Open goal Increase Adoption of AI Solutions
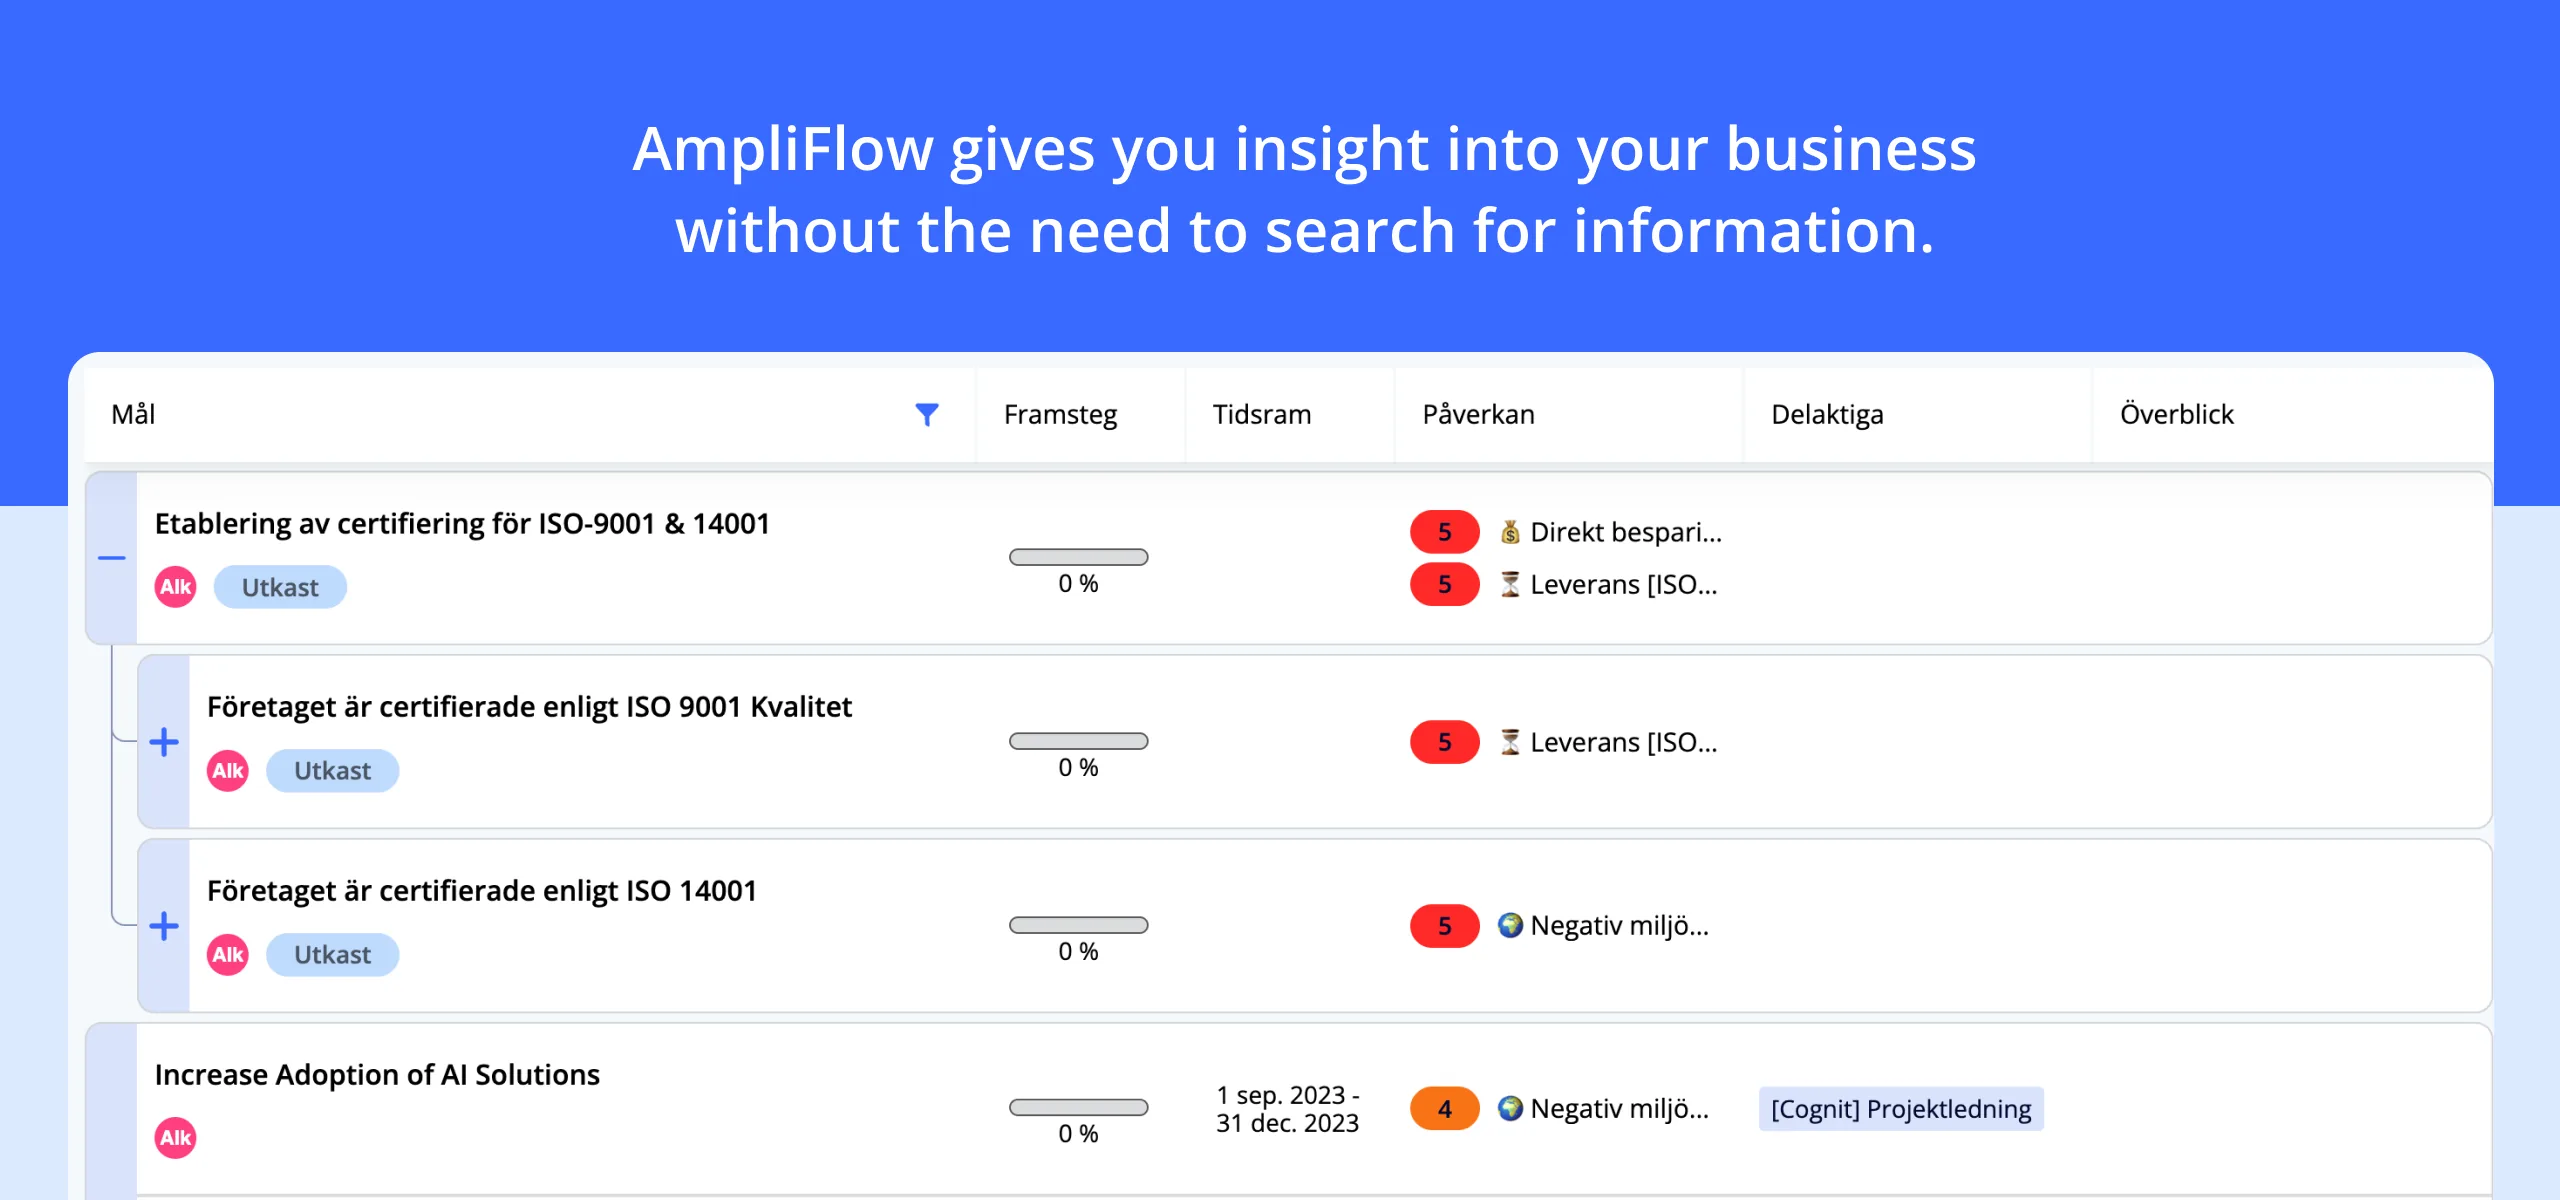Screen dimensions: 2560x1200 click(377, 1075)
